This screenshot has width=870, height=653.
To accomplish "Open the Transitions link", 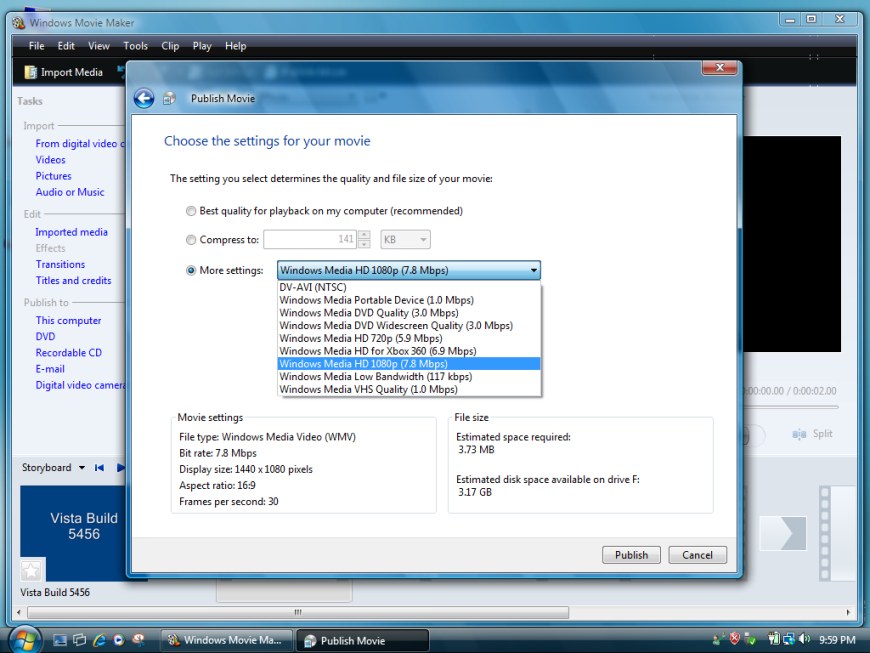I will pos(60,264).
